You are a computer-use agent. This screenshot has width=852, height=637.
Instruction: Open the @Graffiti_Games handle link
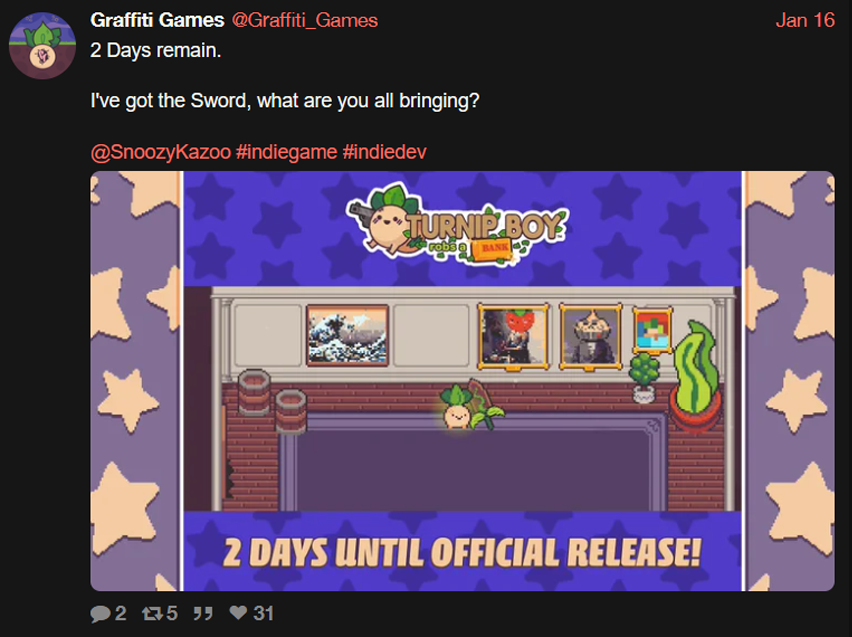coord(305,21)
